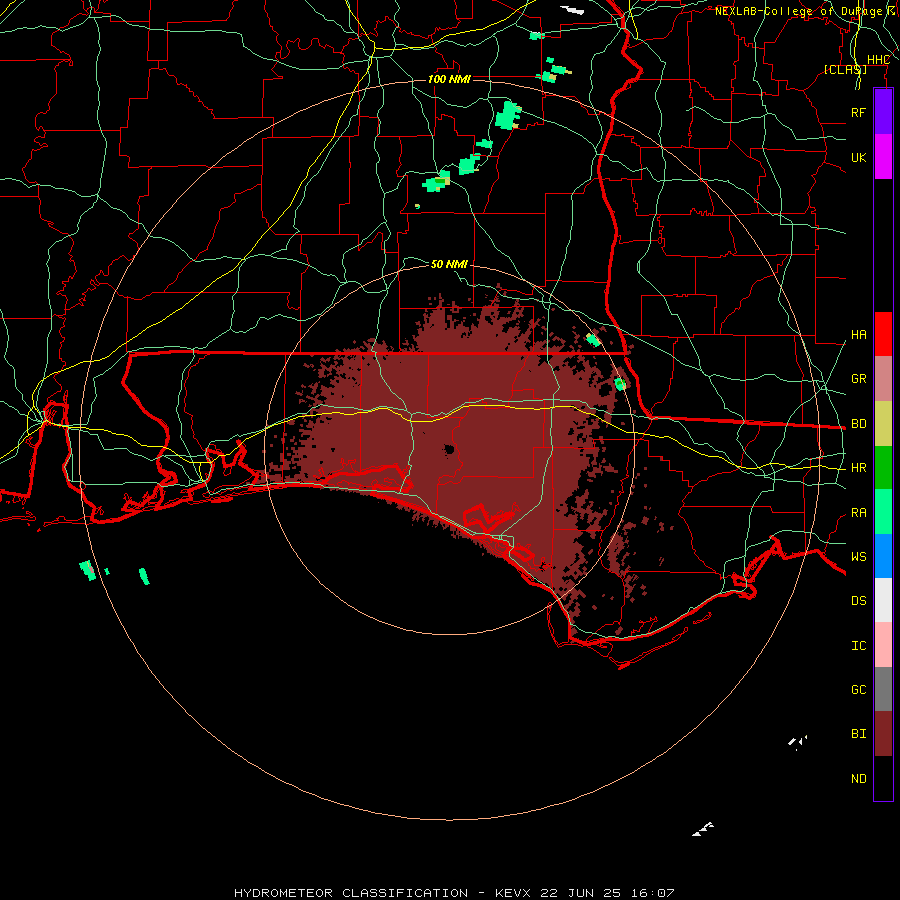
Task: Click the purple RF legend color swatch
Action: coord(883,112)
